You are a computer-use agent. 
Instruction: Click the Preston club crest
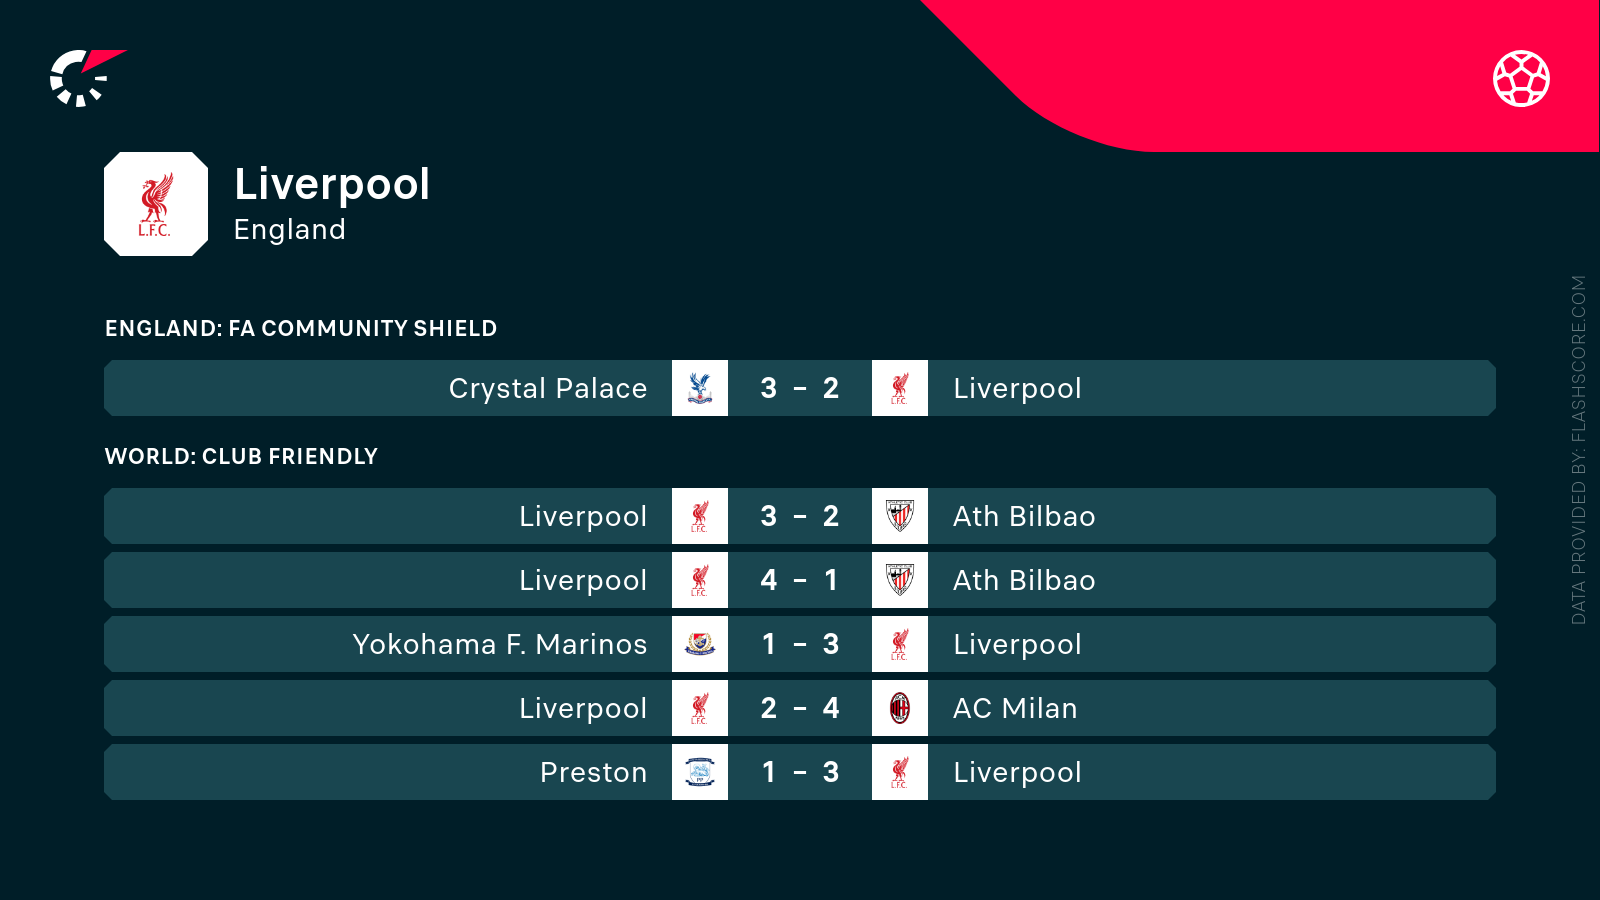(x=700, y=772)
